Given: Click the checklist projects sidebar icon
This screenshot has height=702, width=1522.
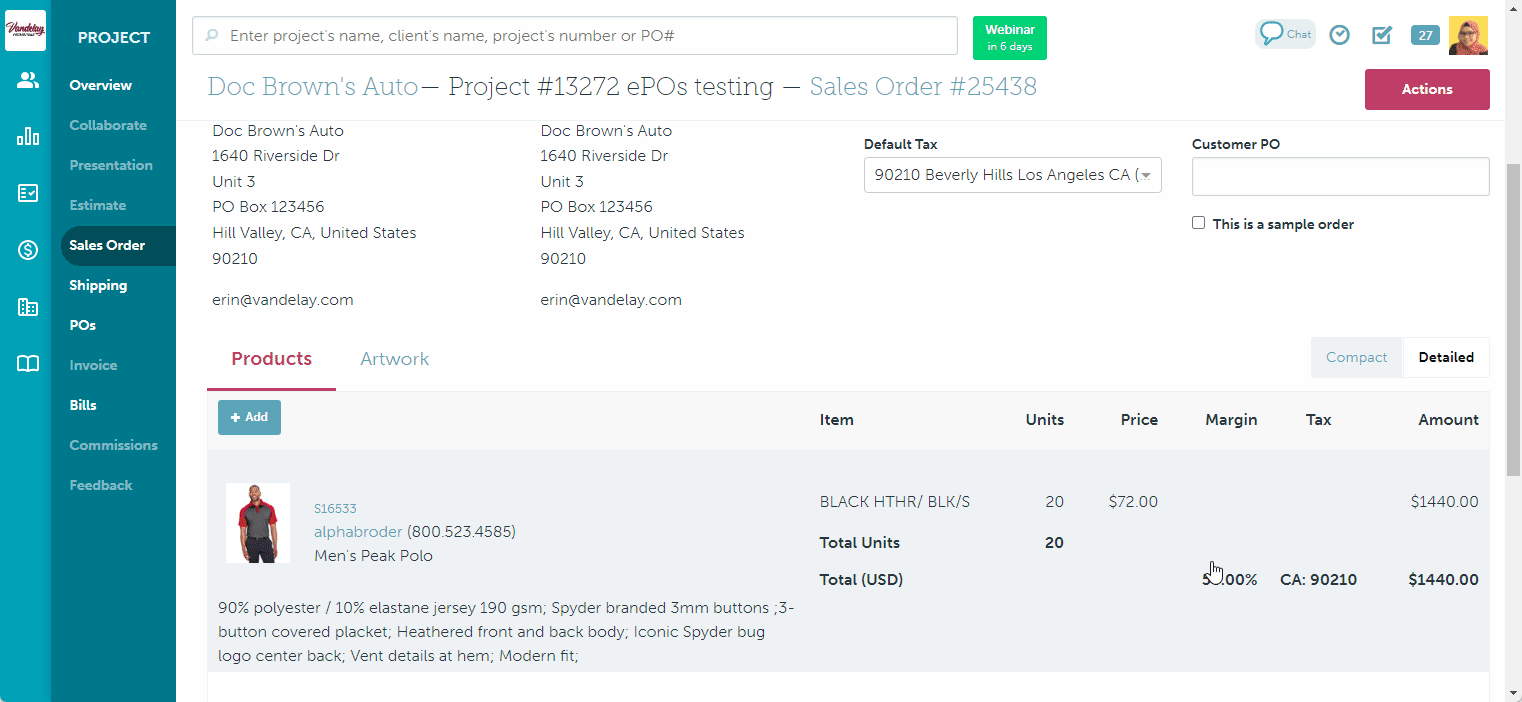Looking at the screenshot, I should click(x=28, y=193).
